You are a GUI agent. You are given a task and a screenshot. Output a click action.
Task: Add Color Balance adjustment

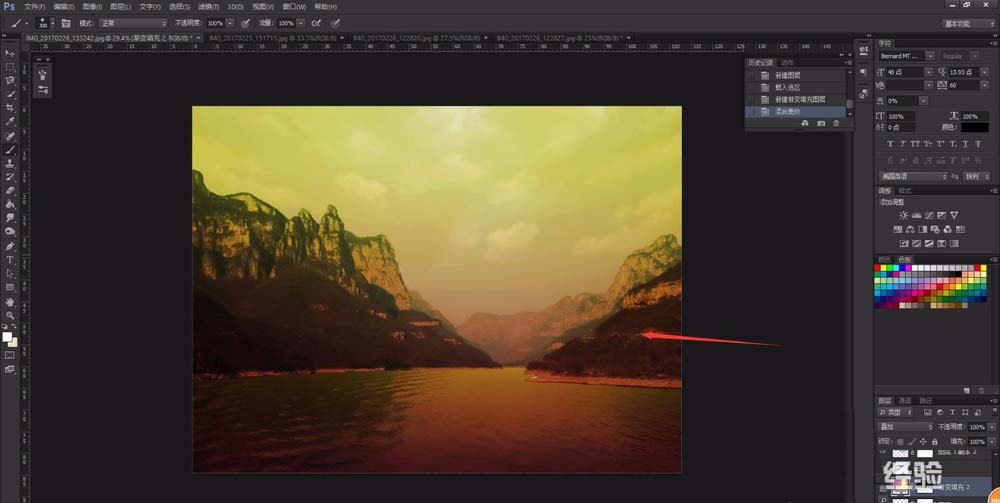point(910,230)
